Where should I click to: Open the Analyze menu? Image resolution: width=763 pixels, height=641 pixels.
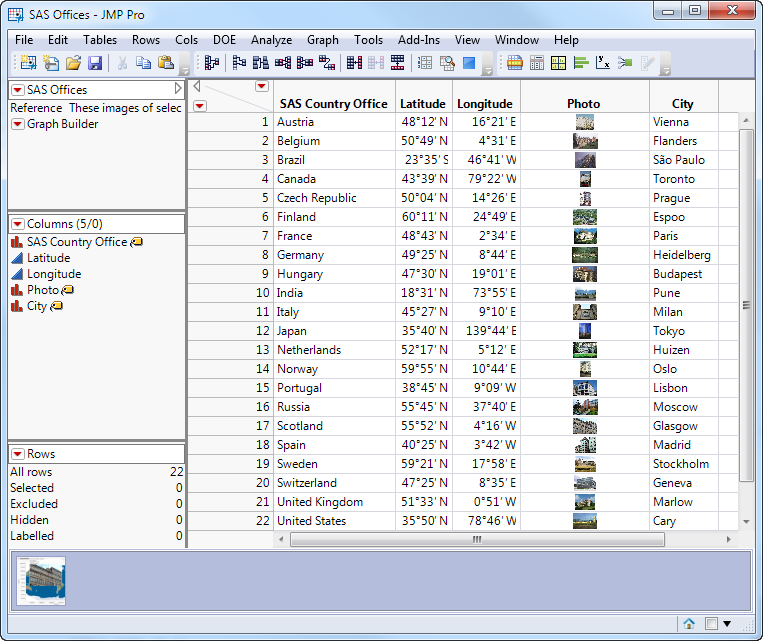(271, 40)
